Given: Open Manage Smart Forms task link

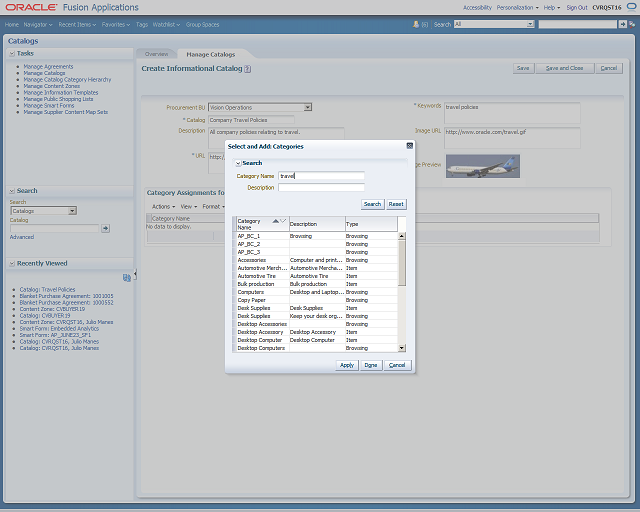Looking at the screenshot, I should pos(49,106).
